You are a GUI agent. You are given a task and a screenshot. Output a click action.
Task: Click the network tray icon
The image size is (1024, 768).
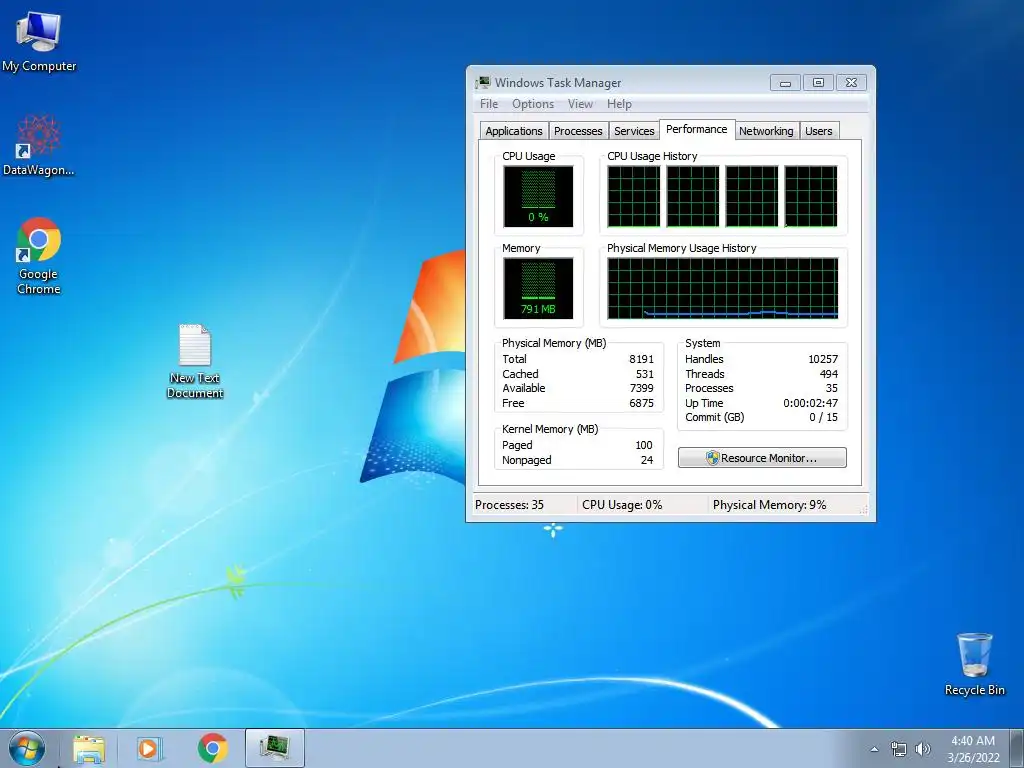pos(899,749)
